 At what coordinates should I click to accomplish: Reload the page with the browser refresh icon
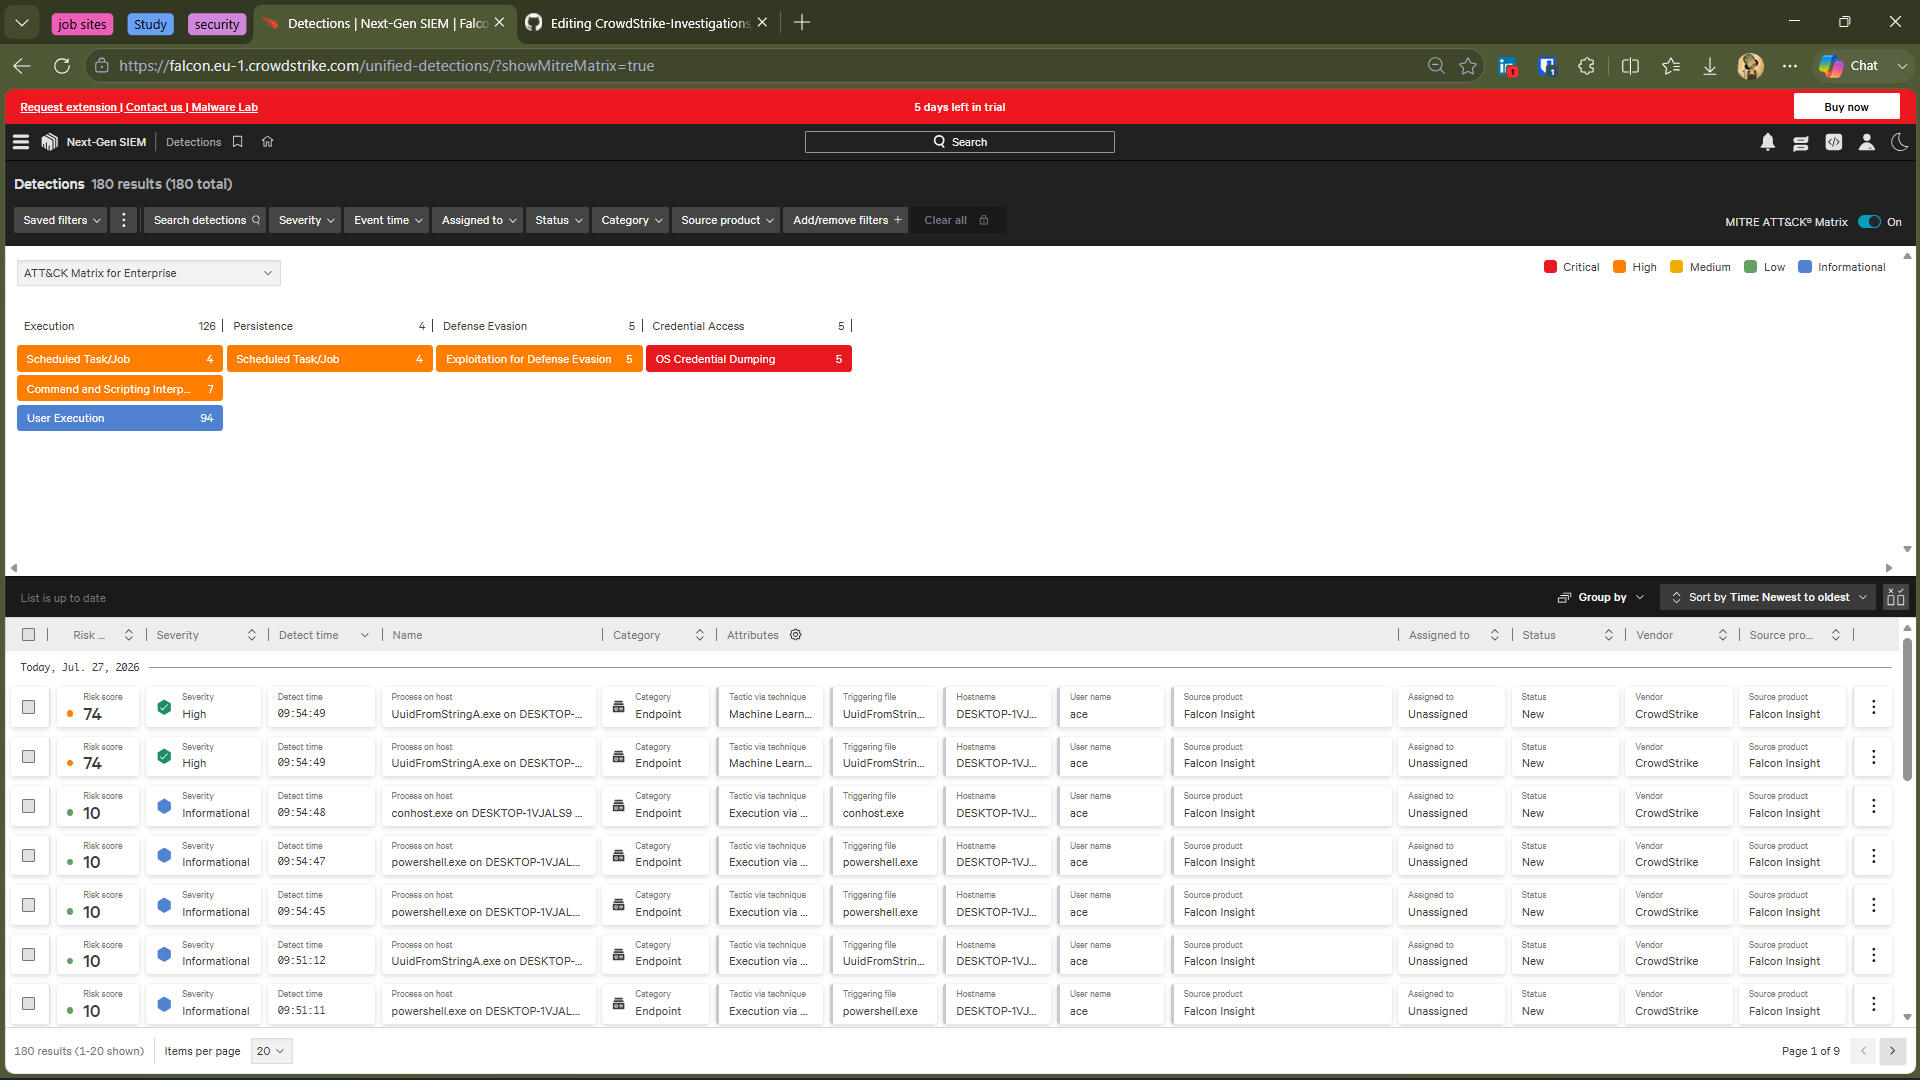[62, 66]
